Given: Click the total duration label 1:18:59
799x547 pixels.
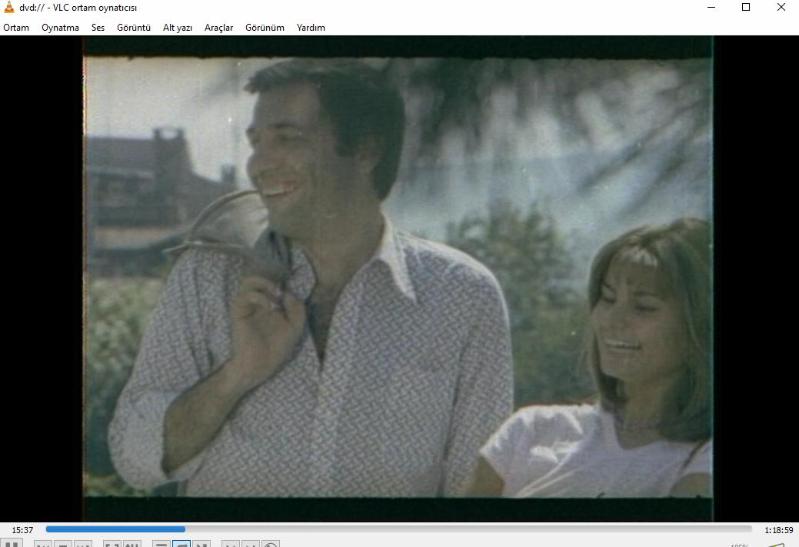Looking at the screenshot, I should tap(778, 529).
